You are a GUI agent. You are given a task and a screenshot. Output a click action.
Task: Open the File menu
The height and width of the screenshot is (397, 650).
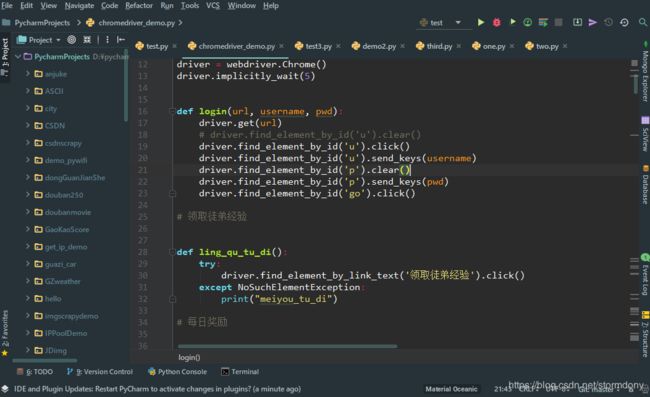(x=7, y=5)
